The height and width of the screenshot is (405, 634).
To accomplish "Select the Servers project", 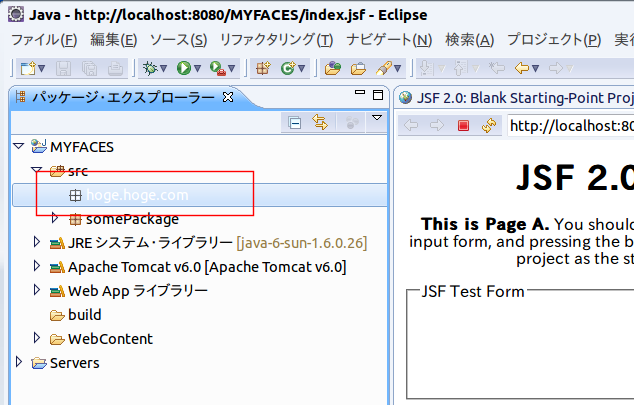I will [74, 363].
